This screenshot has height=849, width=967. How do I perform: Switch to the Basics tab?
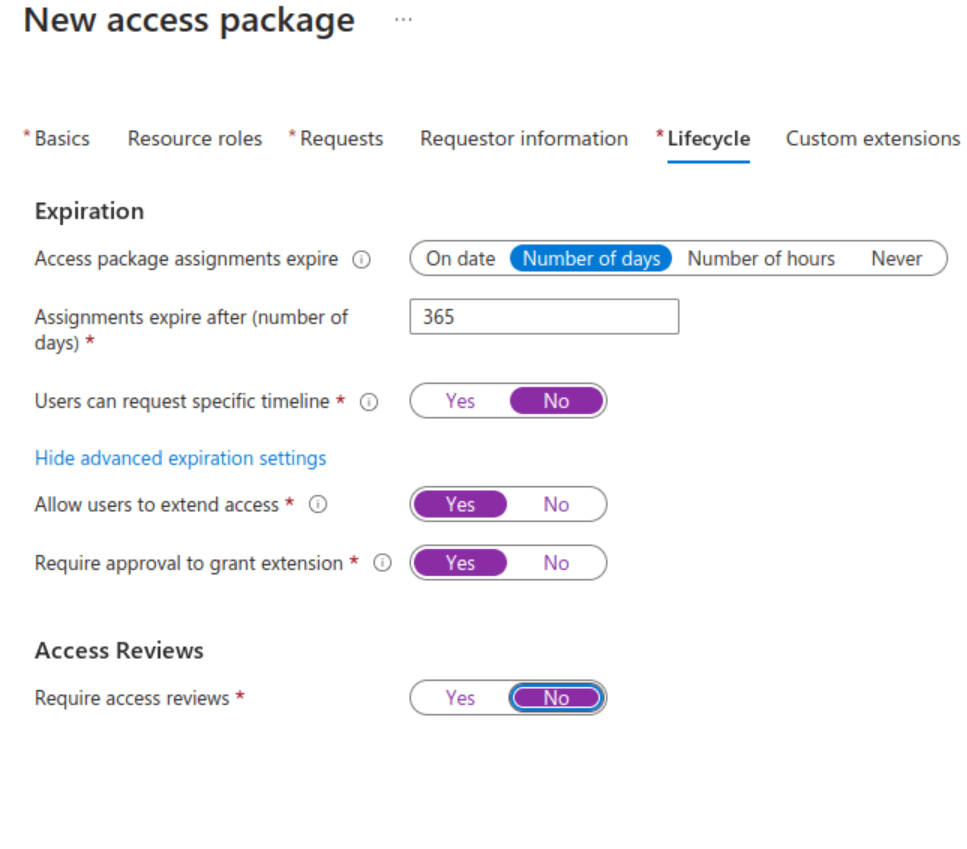coord(62,139)
